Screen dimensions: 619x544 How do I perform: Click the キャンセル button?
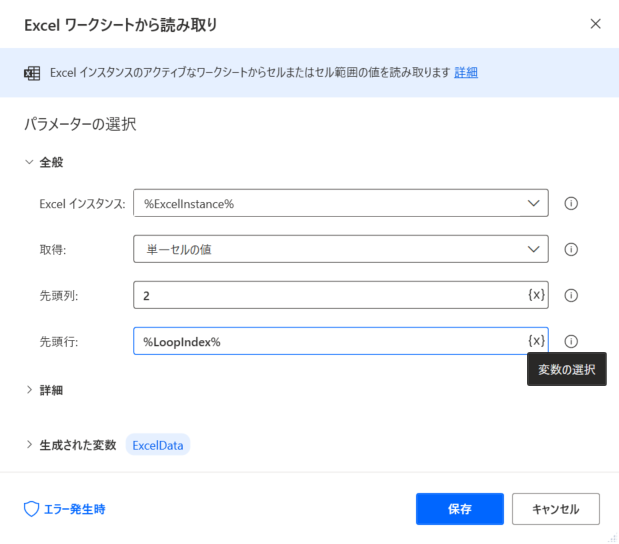click(556, 509)
